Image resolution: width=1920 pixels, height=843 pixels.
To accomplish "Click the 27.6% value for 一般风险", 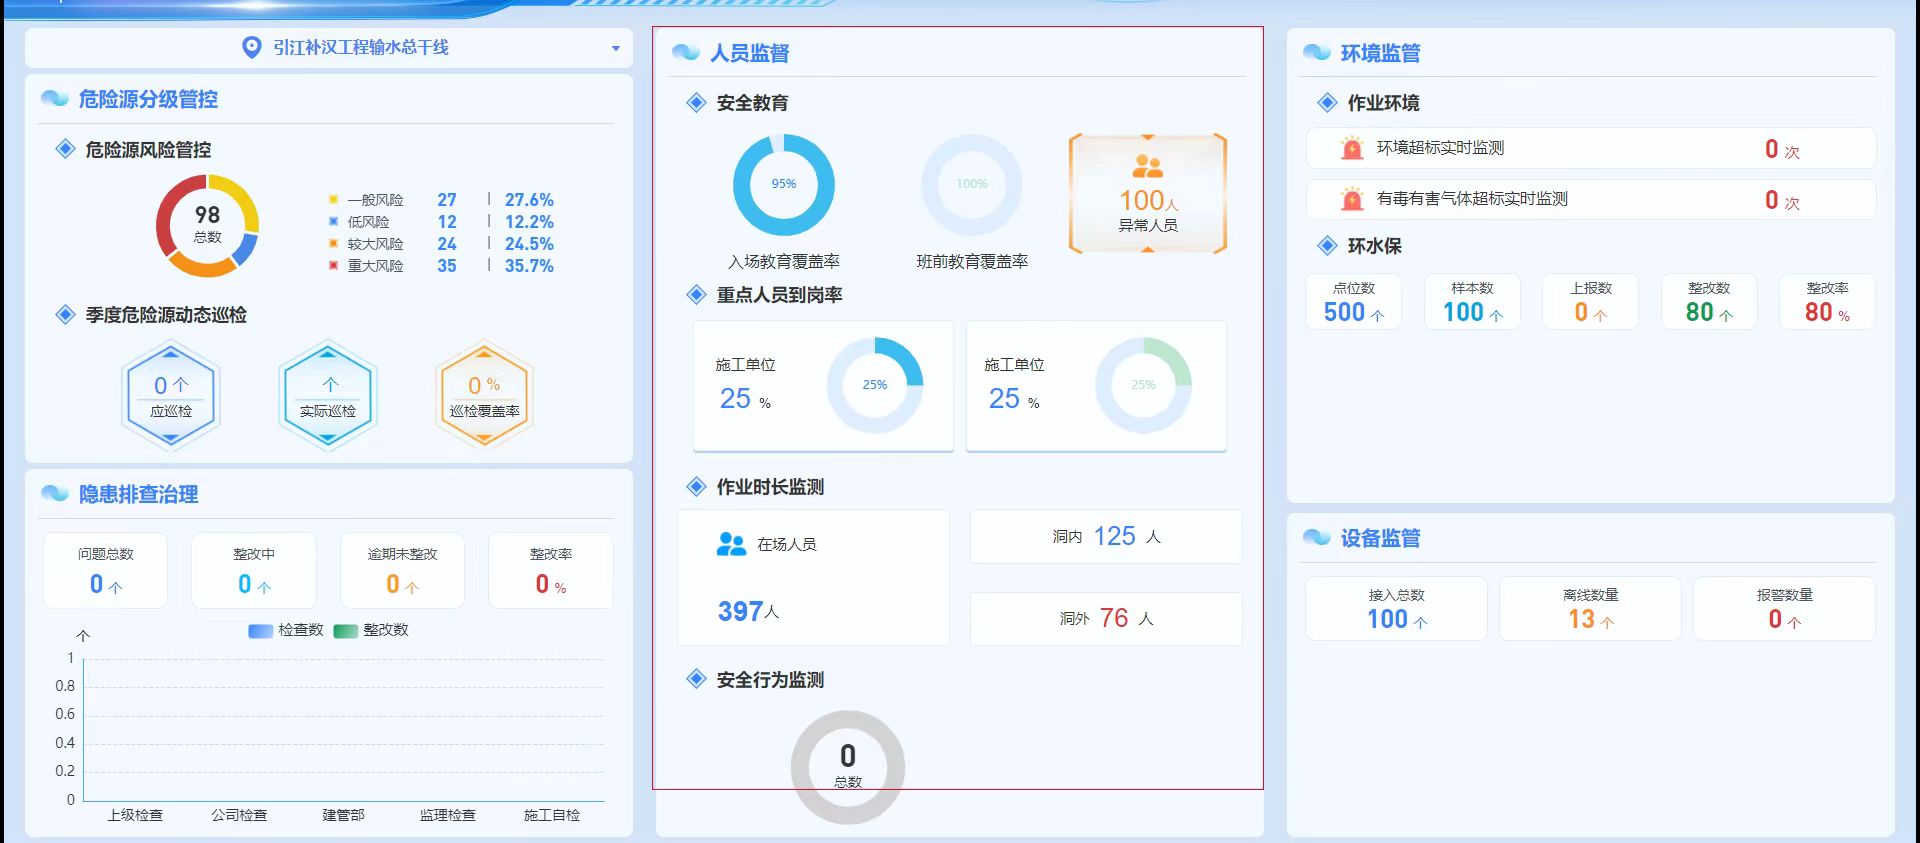I will pos(529,200).
